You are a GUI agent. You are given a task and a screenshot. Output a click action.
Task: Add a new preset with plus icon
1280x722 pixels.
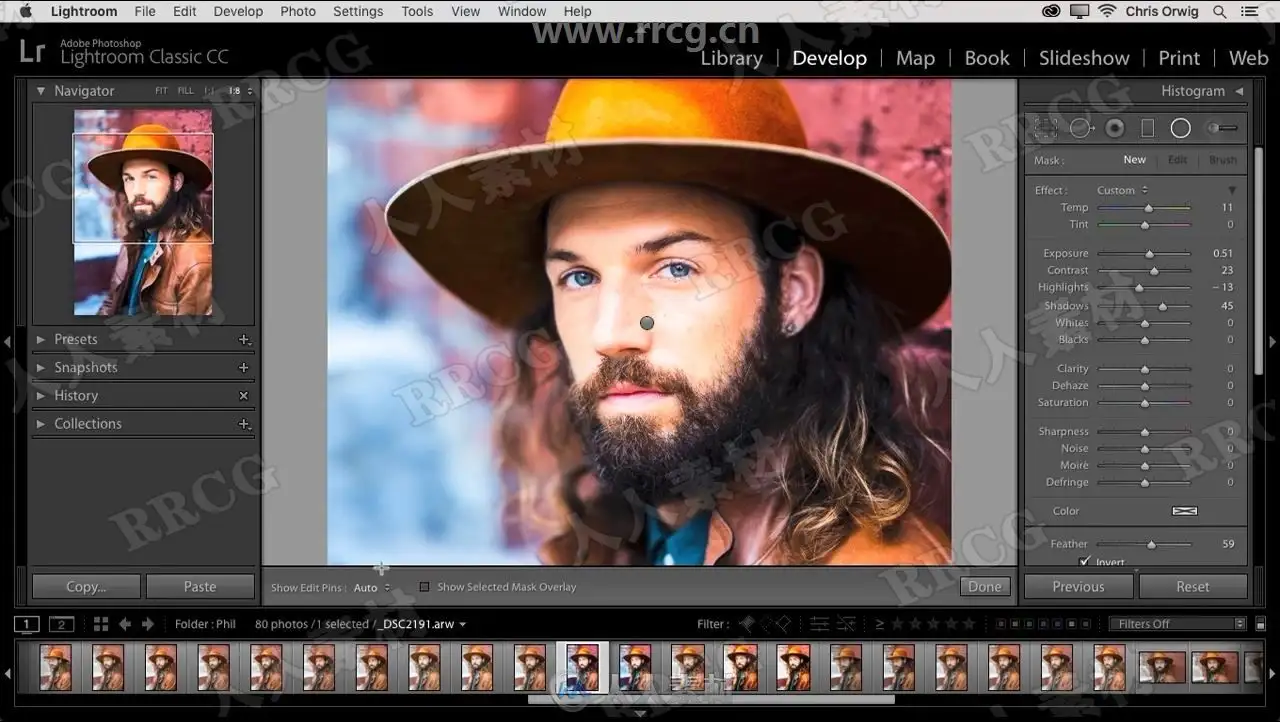click(x=244, y=340)
